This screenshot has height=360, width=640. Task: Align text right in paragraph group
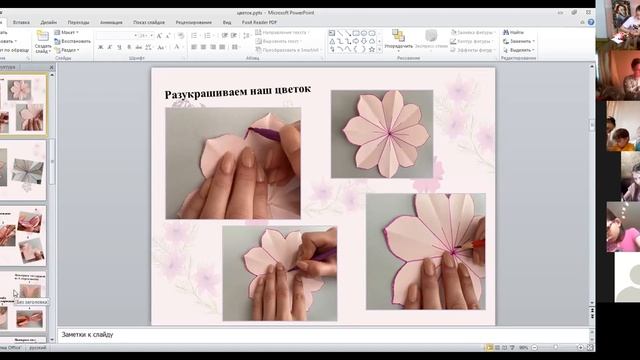[213, 47]
